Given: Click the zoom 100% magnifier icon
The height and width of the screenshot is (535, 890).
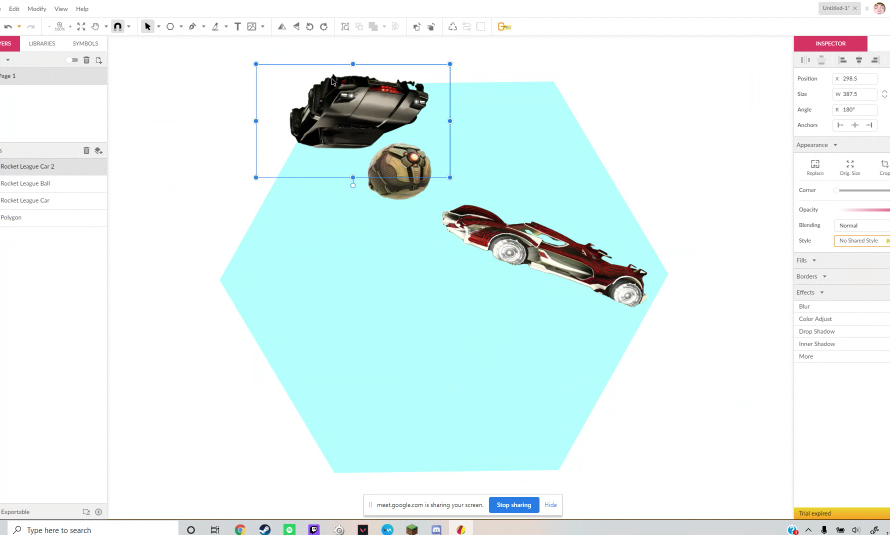Looking at the screenshot, I should 60,27.
